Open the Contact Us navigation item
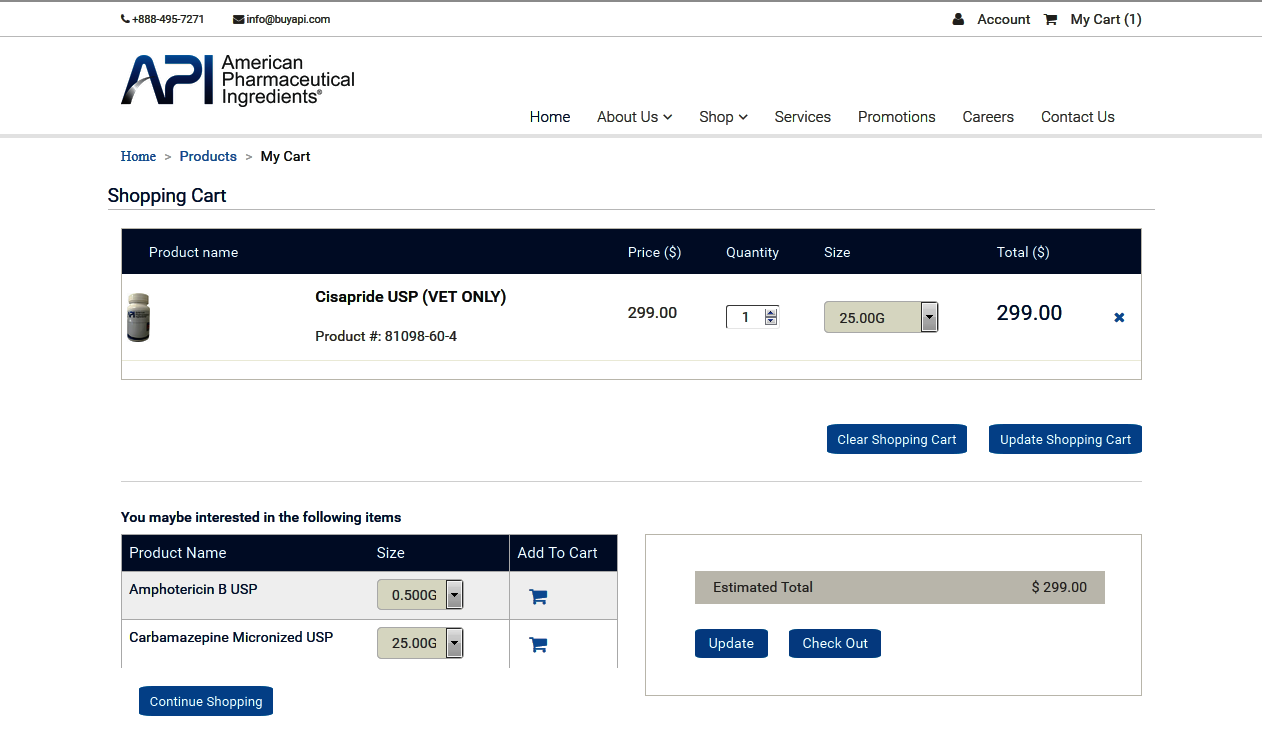Image resolution: width=1262 pixels, height=743 pixels. [x=1078, y=117]
